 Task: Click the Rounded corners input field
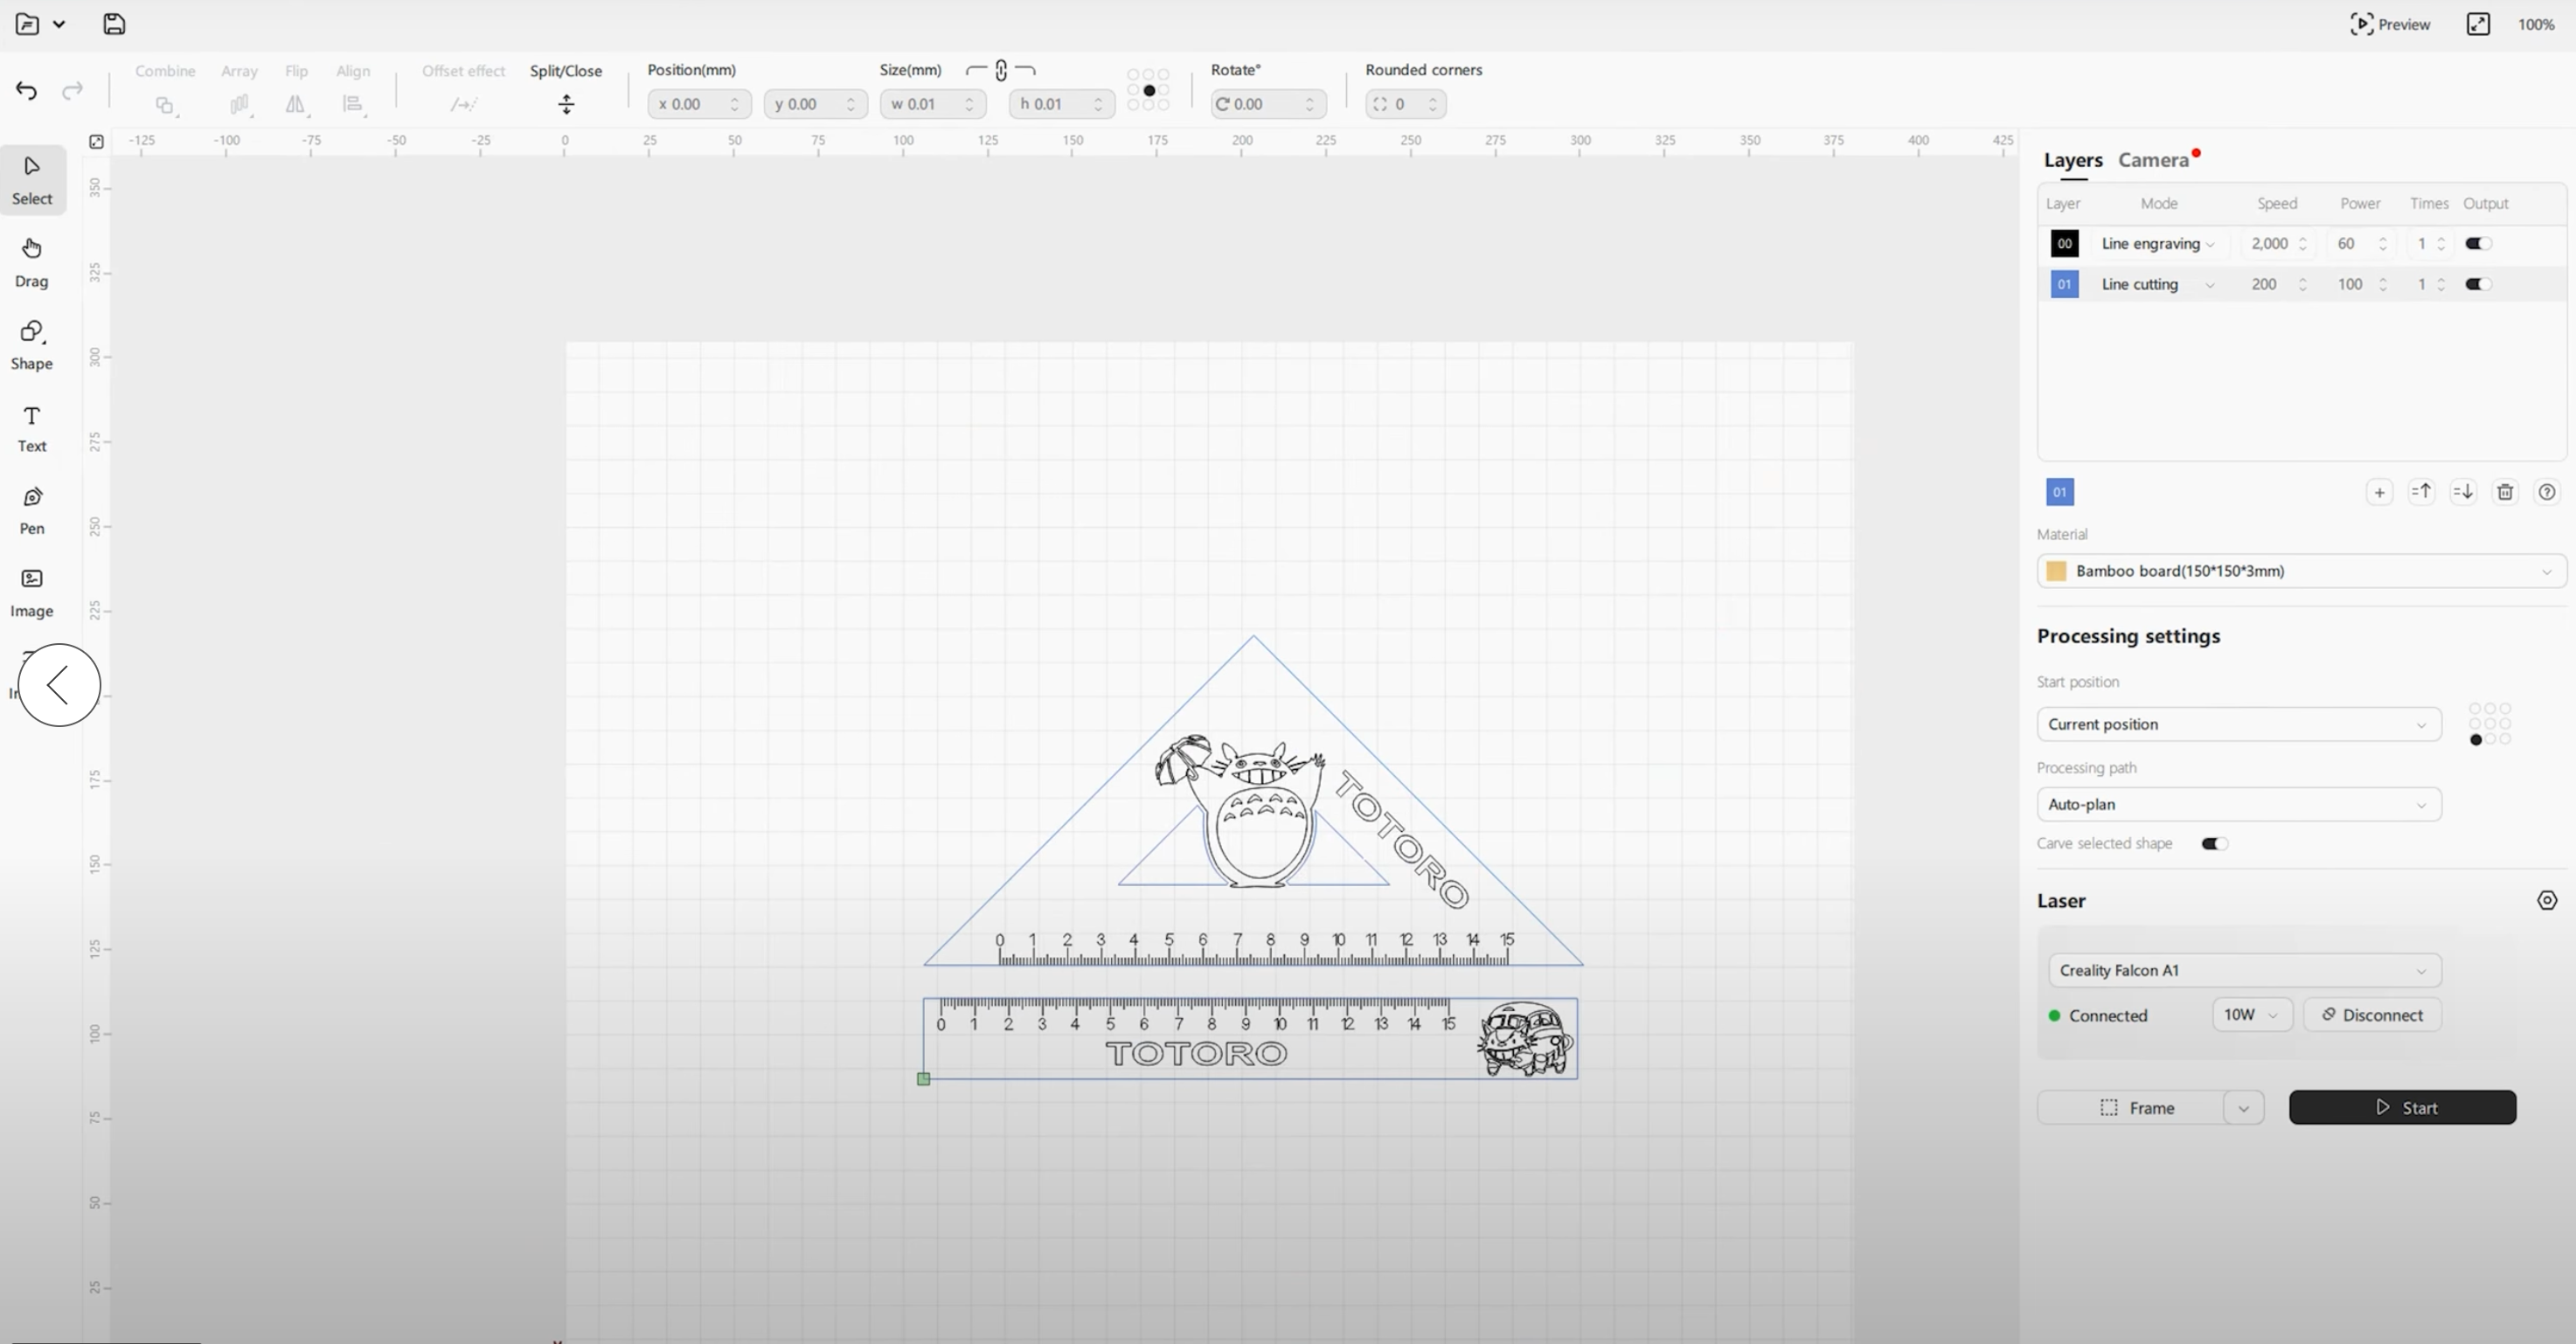coord(1405,104)
